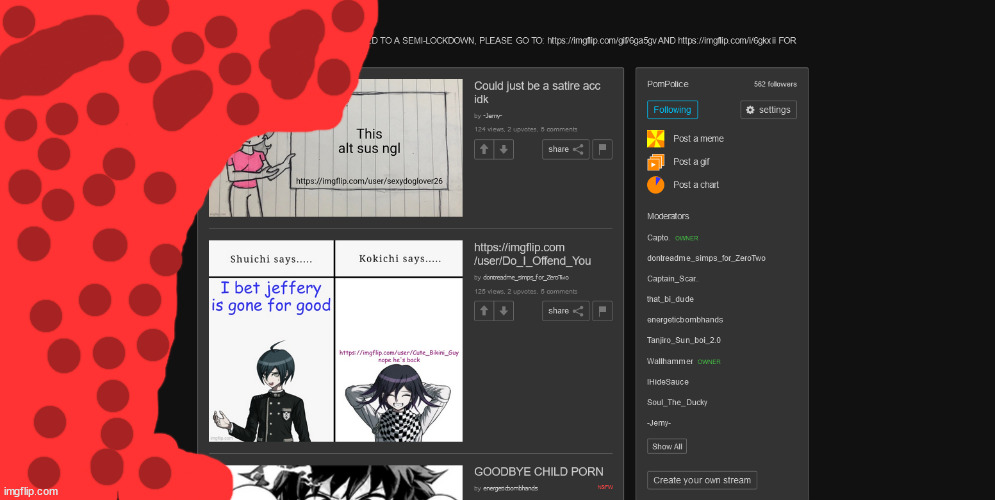Open share options for the Do_I_Offend_You post

tap(566, 311)
